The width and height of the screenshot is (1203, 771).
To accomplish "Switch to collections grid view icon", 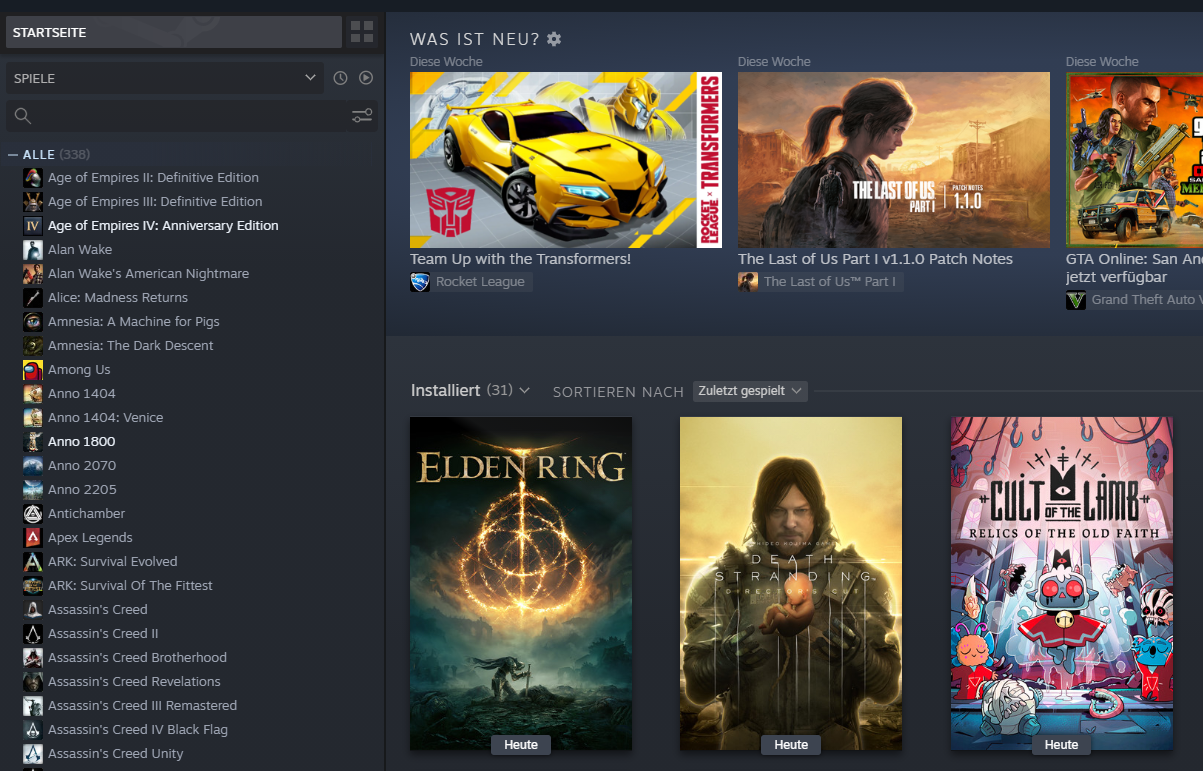I will coord(361,32).
